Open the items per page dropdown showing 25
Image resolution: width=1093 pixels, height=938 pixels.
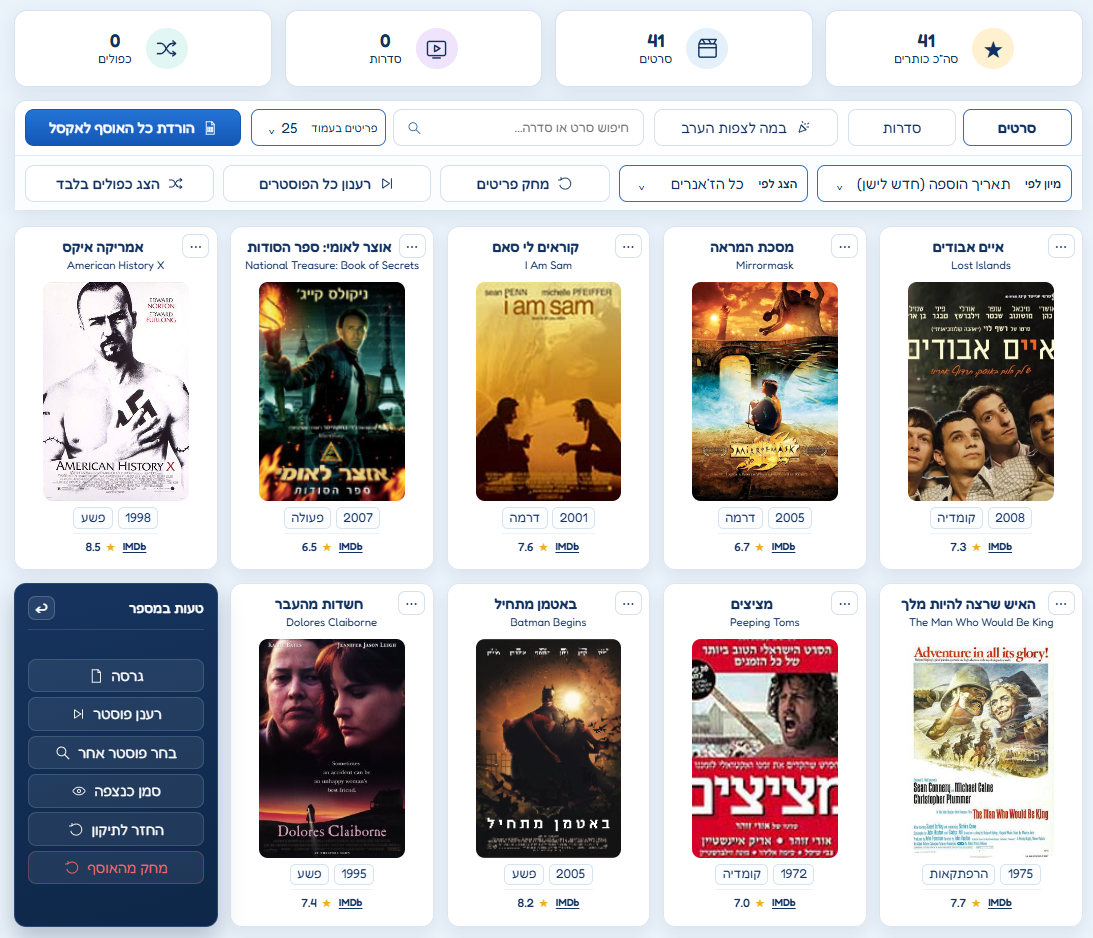point(318,128)
